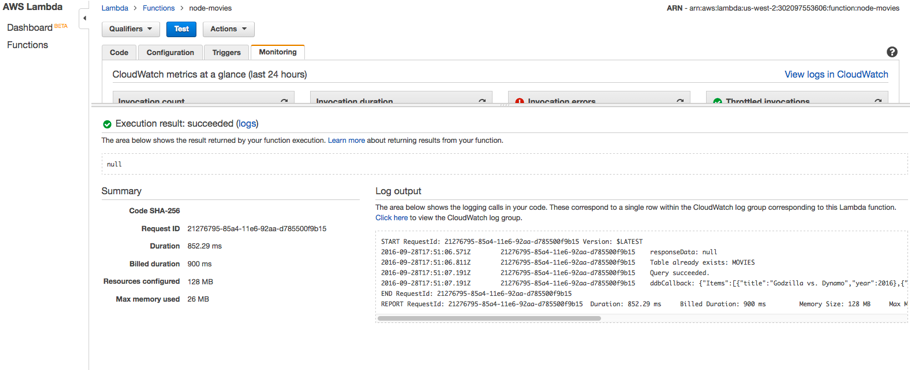This screenshot has width=910, height=370.
Task: Refresh the Invocation errors metric
Action: [x=680, y=101]
